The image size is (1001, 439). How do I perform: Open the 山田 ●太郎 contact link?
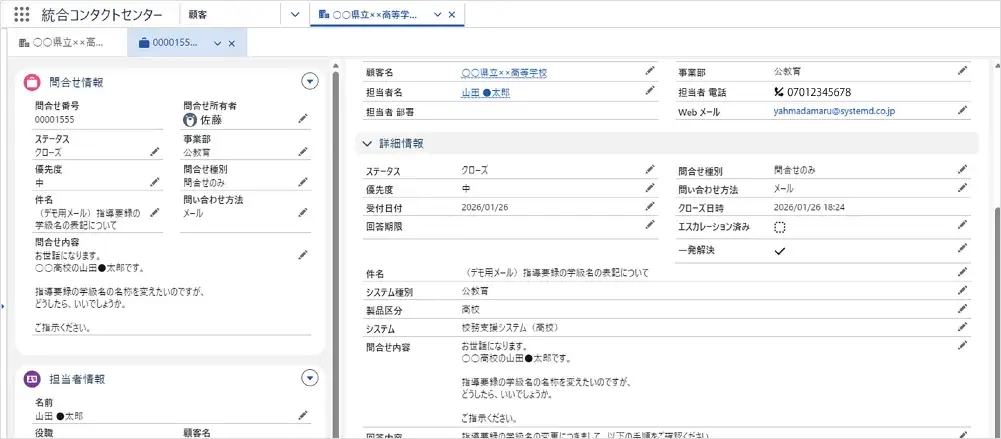(485, 93)
